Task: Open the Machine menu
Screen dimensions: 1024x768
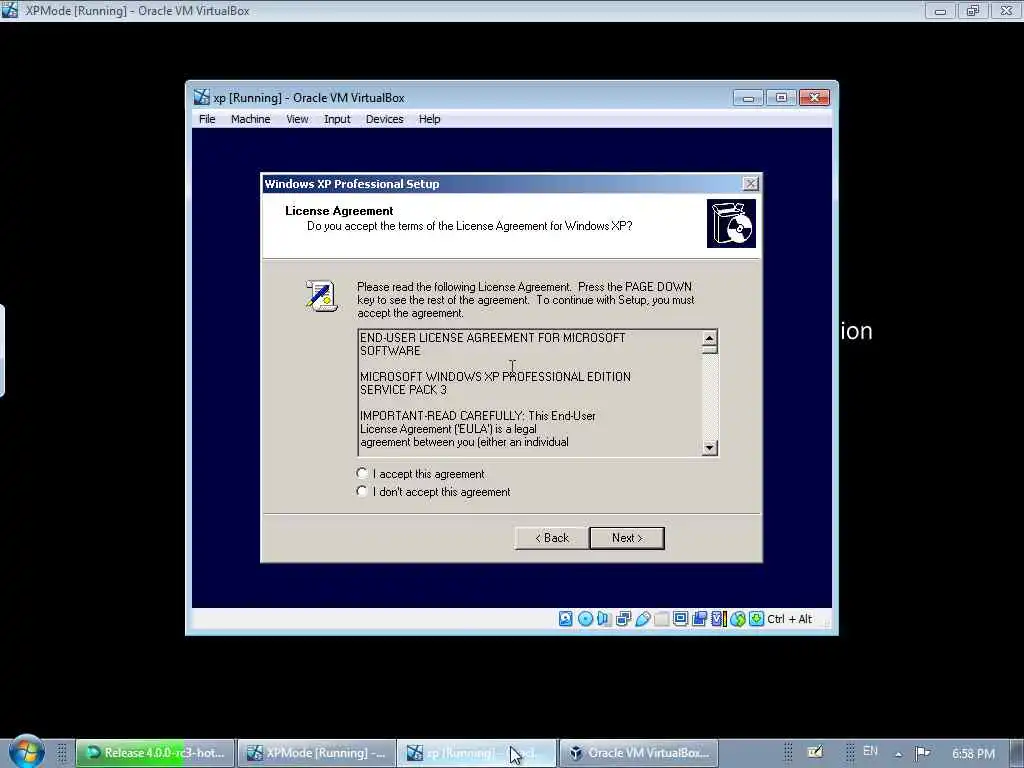Action: (x=250, y=119)
